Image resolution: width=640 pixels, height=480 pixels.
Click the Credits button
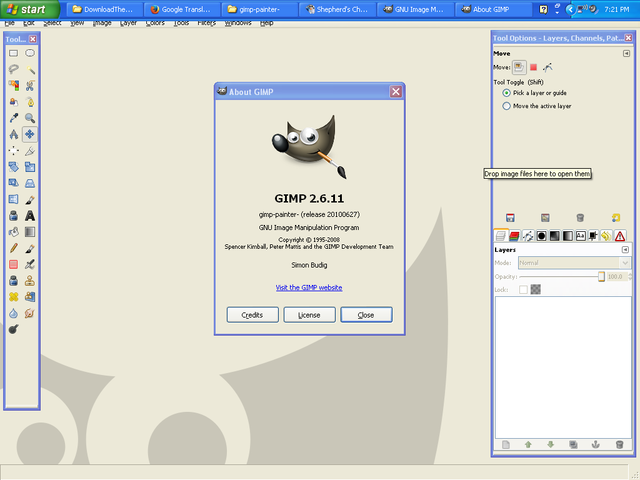click(253, 315)
